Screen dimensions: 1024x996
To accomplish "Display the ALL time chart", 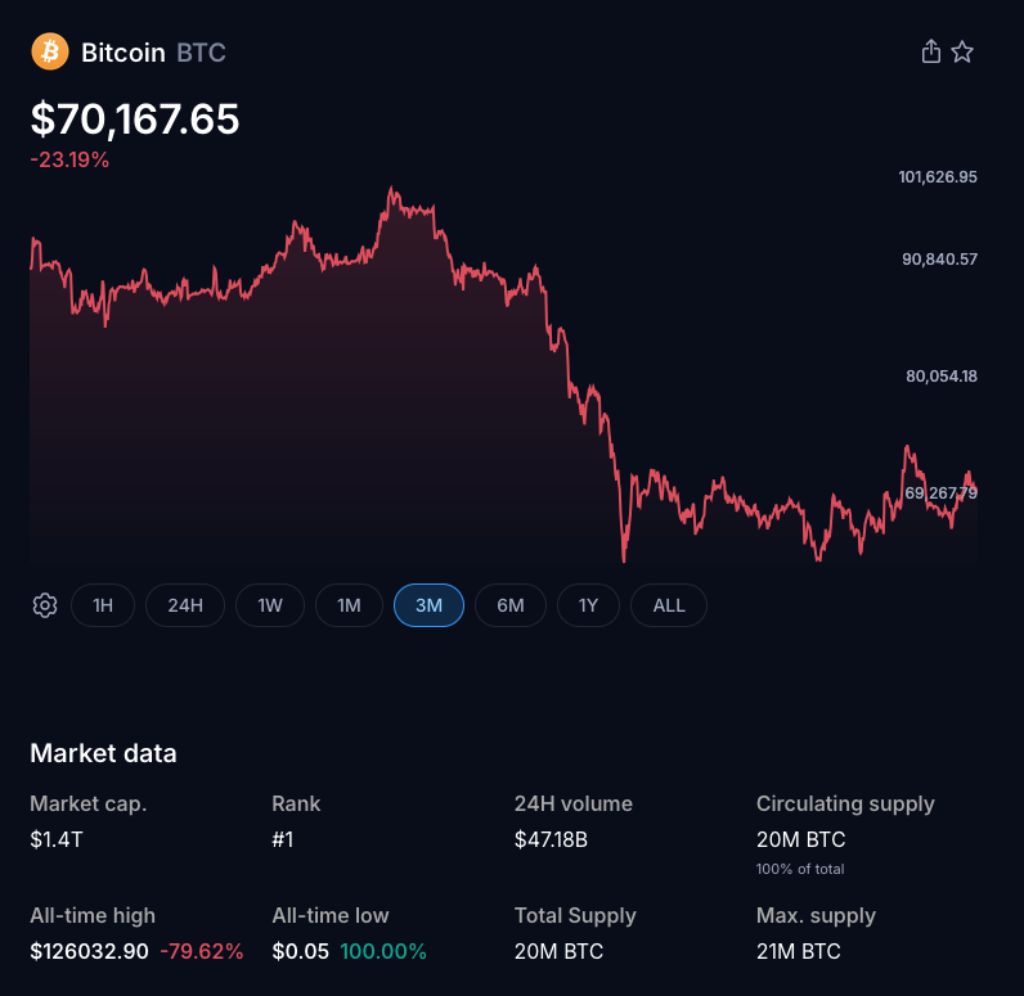I will point(668,605).
